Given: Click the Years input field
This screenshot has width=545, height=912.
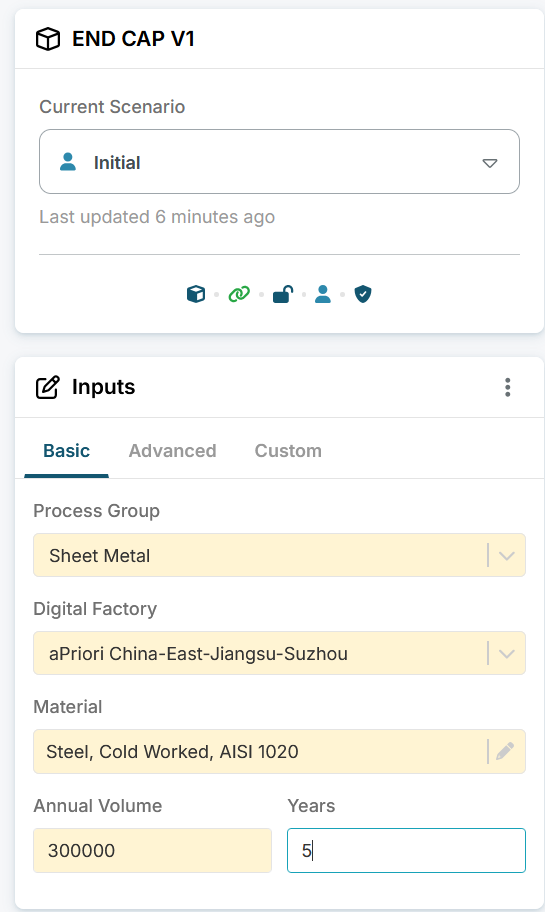Looking at the screenshot, I should coord(407,850).
